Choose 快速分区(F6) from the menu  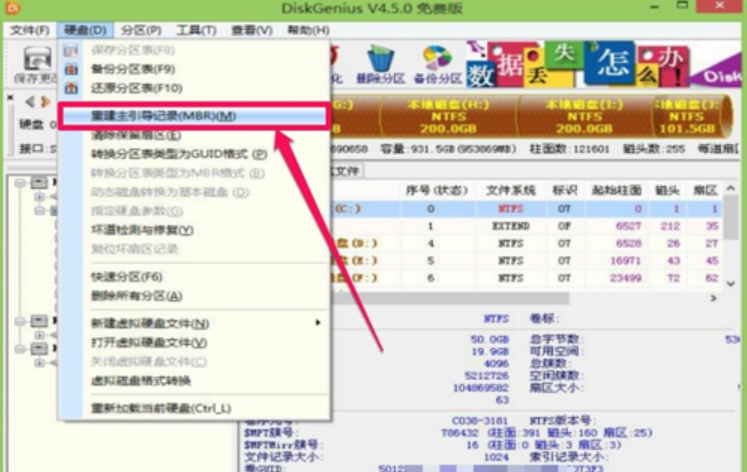[x=127, y=276]
